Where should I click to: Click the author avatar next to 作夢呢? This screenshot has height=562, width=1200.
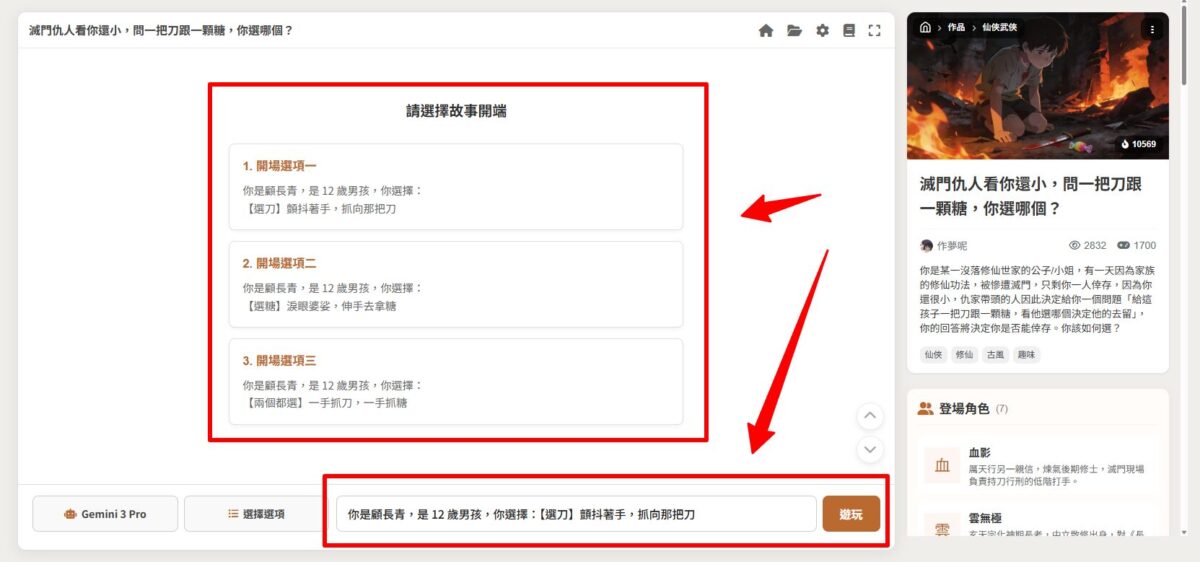[x=926, y=245]
